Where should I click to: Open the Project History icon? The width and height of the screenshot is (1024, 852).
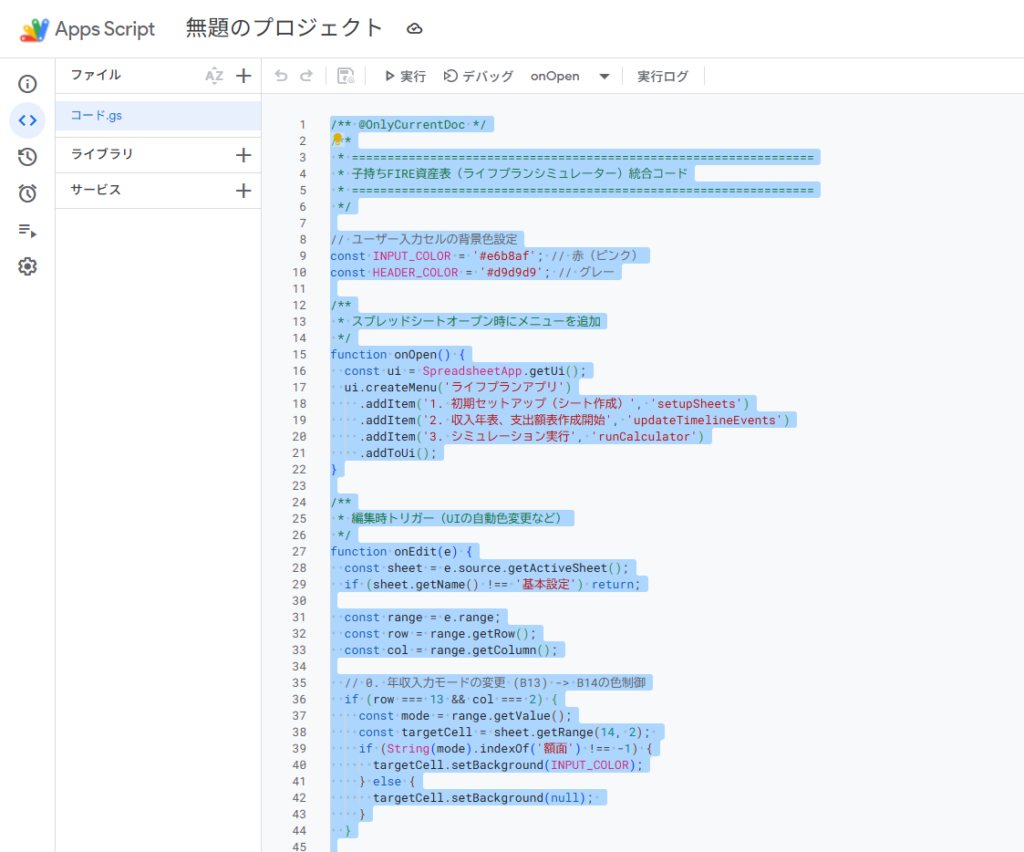27,157
